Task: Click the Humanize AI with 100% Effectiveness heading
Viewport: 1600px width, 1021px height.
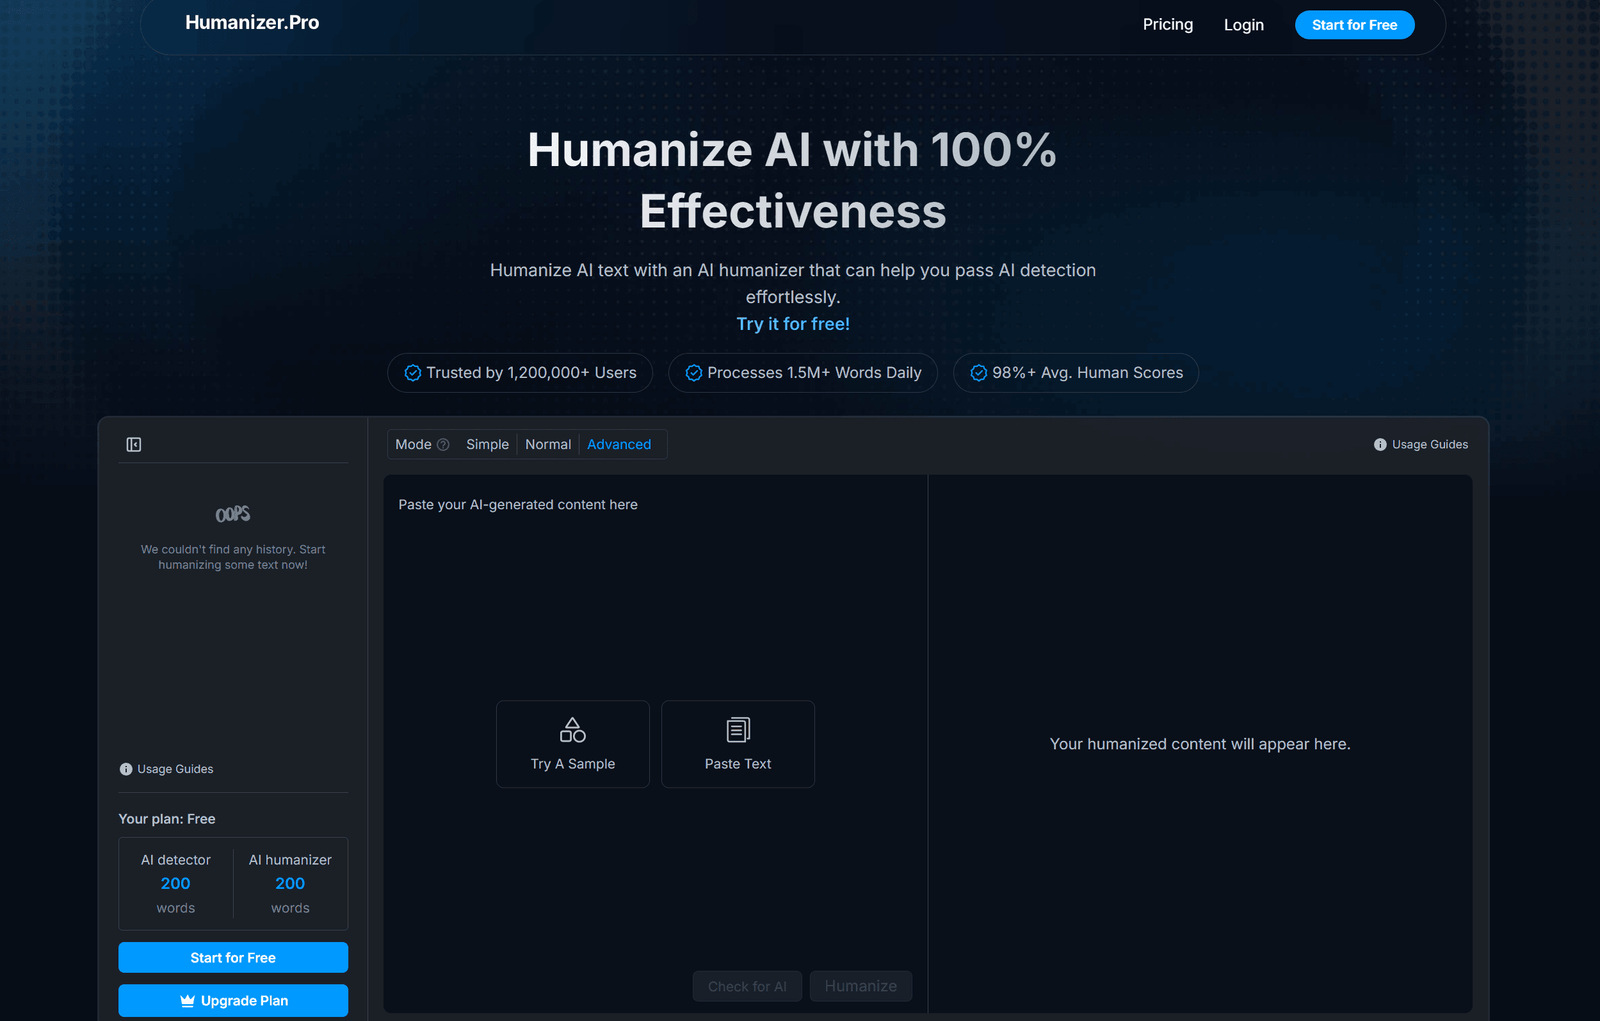Action: [792, 180]
